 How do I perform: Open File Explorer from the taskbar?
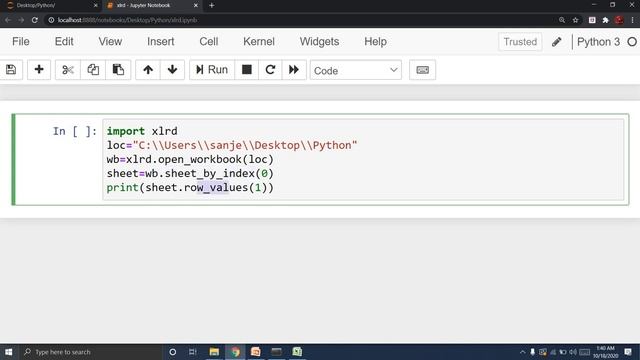tap(214, 352)
